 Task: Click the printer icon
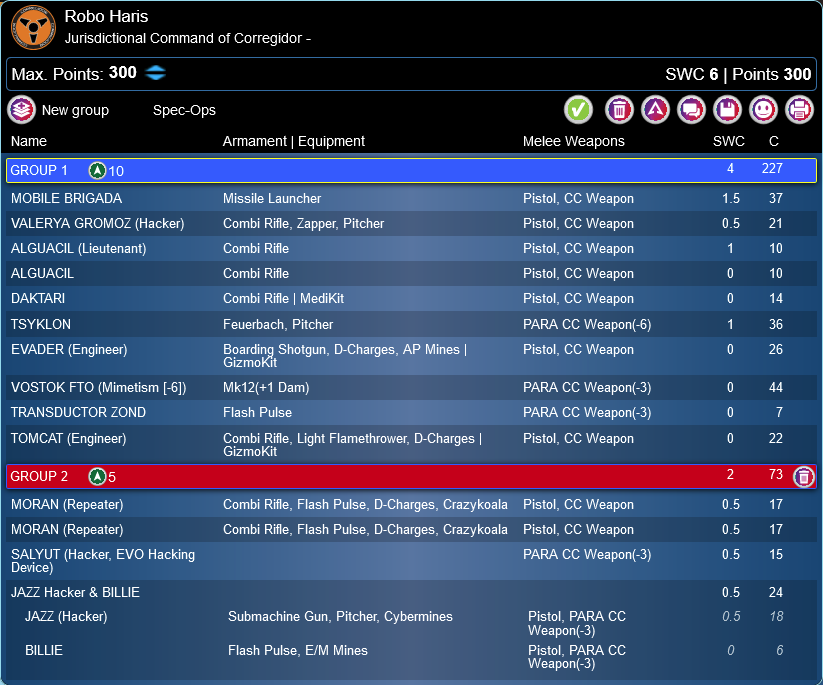[799, 110]
